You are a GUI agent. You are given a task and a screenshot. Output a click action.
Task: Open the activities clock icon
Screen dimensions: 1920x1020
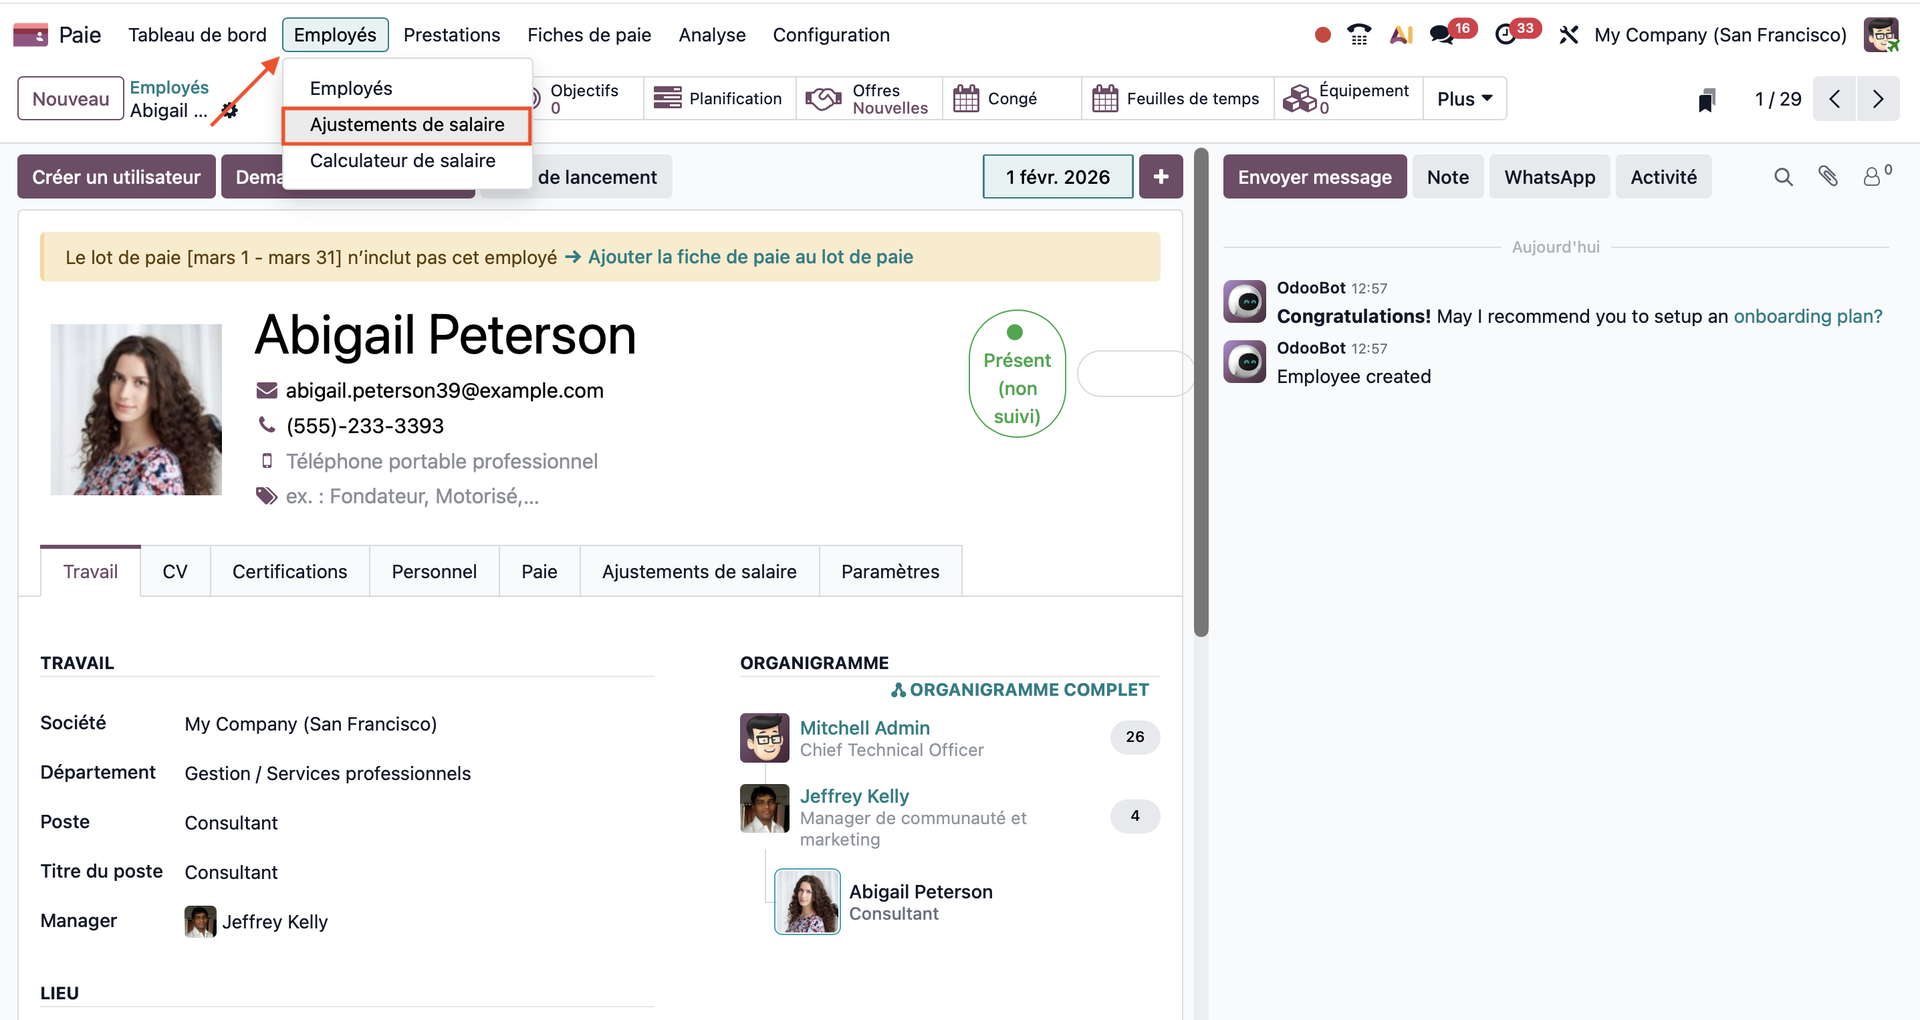point(1505,35)
